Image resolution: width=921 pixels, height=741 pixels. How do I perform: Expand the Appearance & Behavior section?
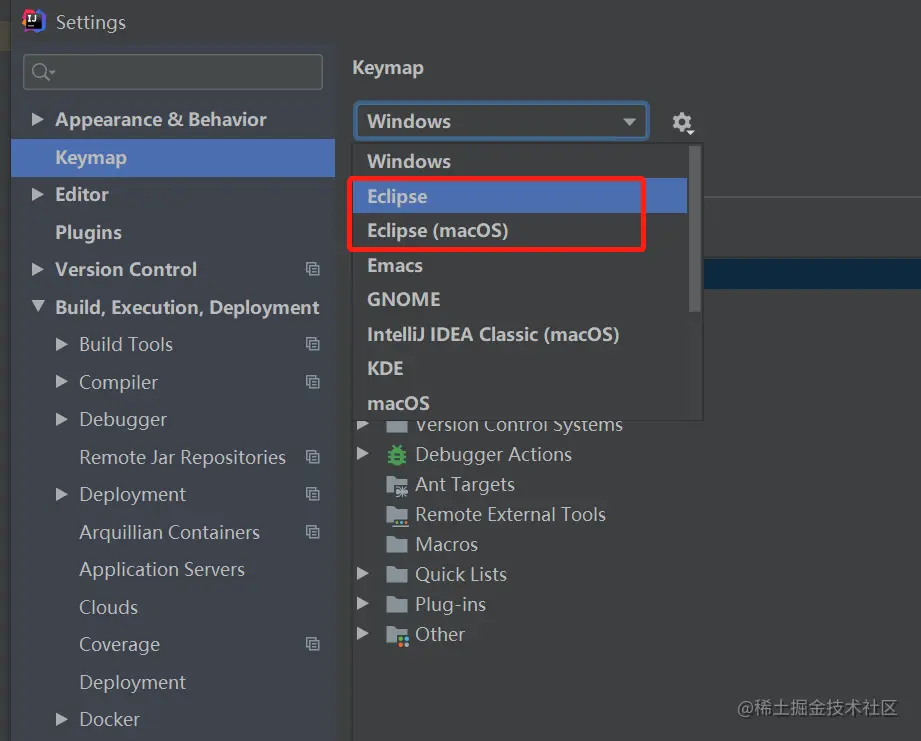click(x=38, y=120)
